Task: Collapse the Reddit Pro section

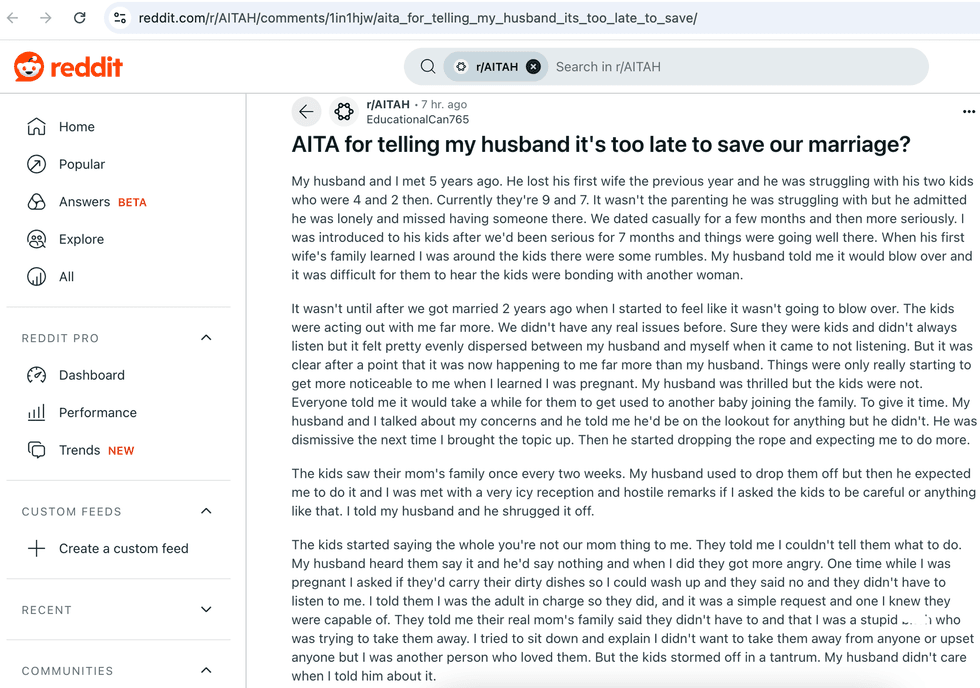Action: point(206,337)
